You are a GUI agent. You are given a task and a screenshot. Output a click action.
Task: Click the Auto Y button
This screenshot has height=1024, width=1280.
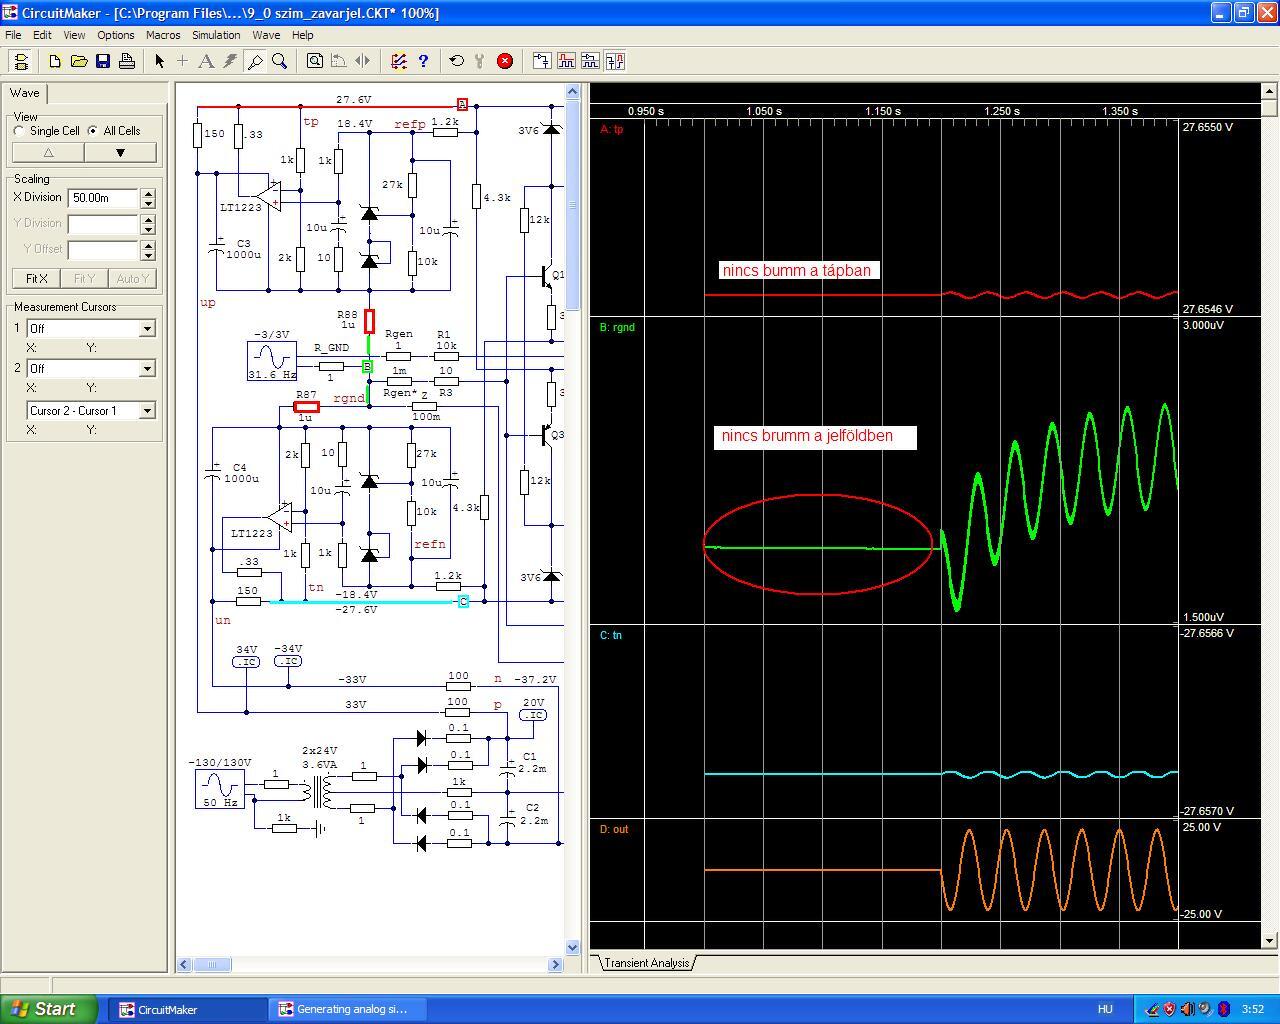pos(132,279)
